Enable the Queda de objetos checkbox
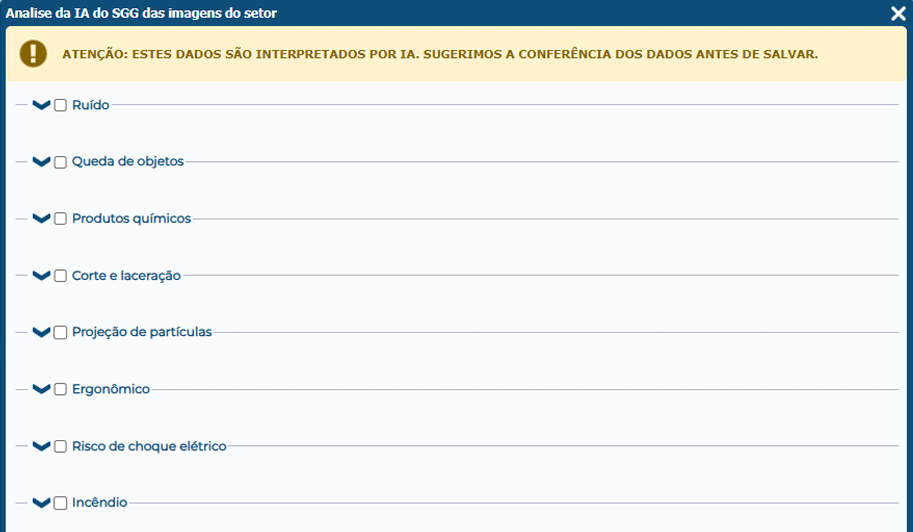Viewport: 913px width, 532px height. click(x=61, y=162)
